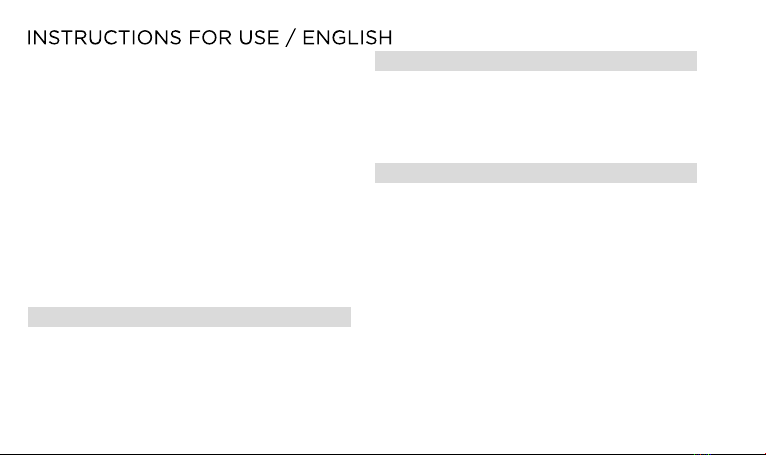The height and width of the screenshot is (455, 766).
Task: Click the right end of lower right gray bar
Action: [694, 173]
